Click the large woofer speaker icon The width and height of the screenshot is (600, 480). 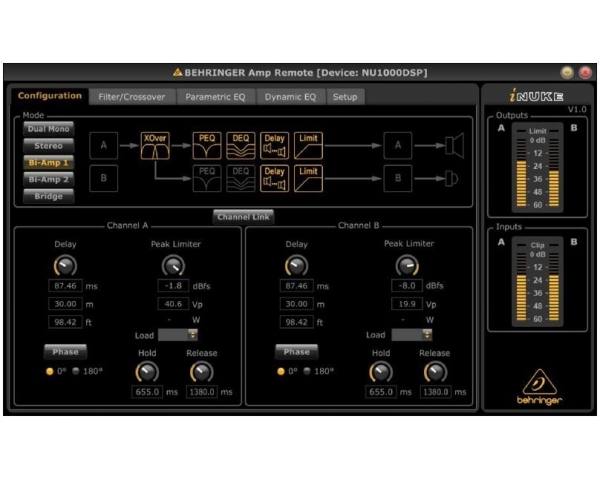(455, 146)
